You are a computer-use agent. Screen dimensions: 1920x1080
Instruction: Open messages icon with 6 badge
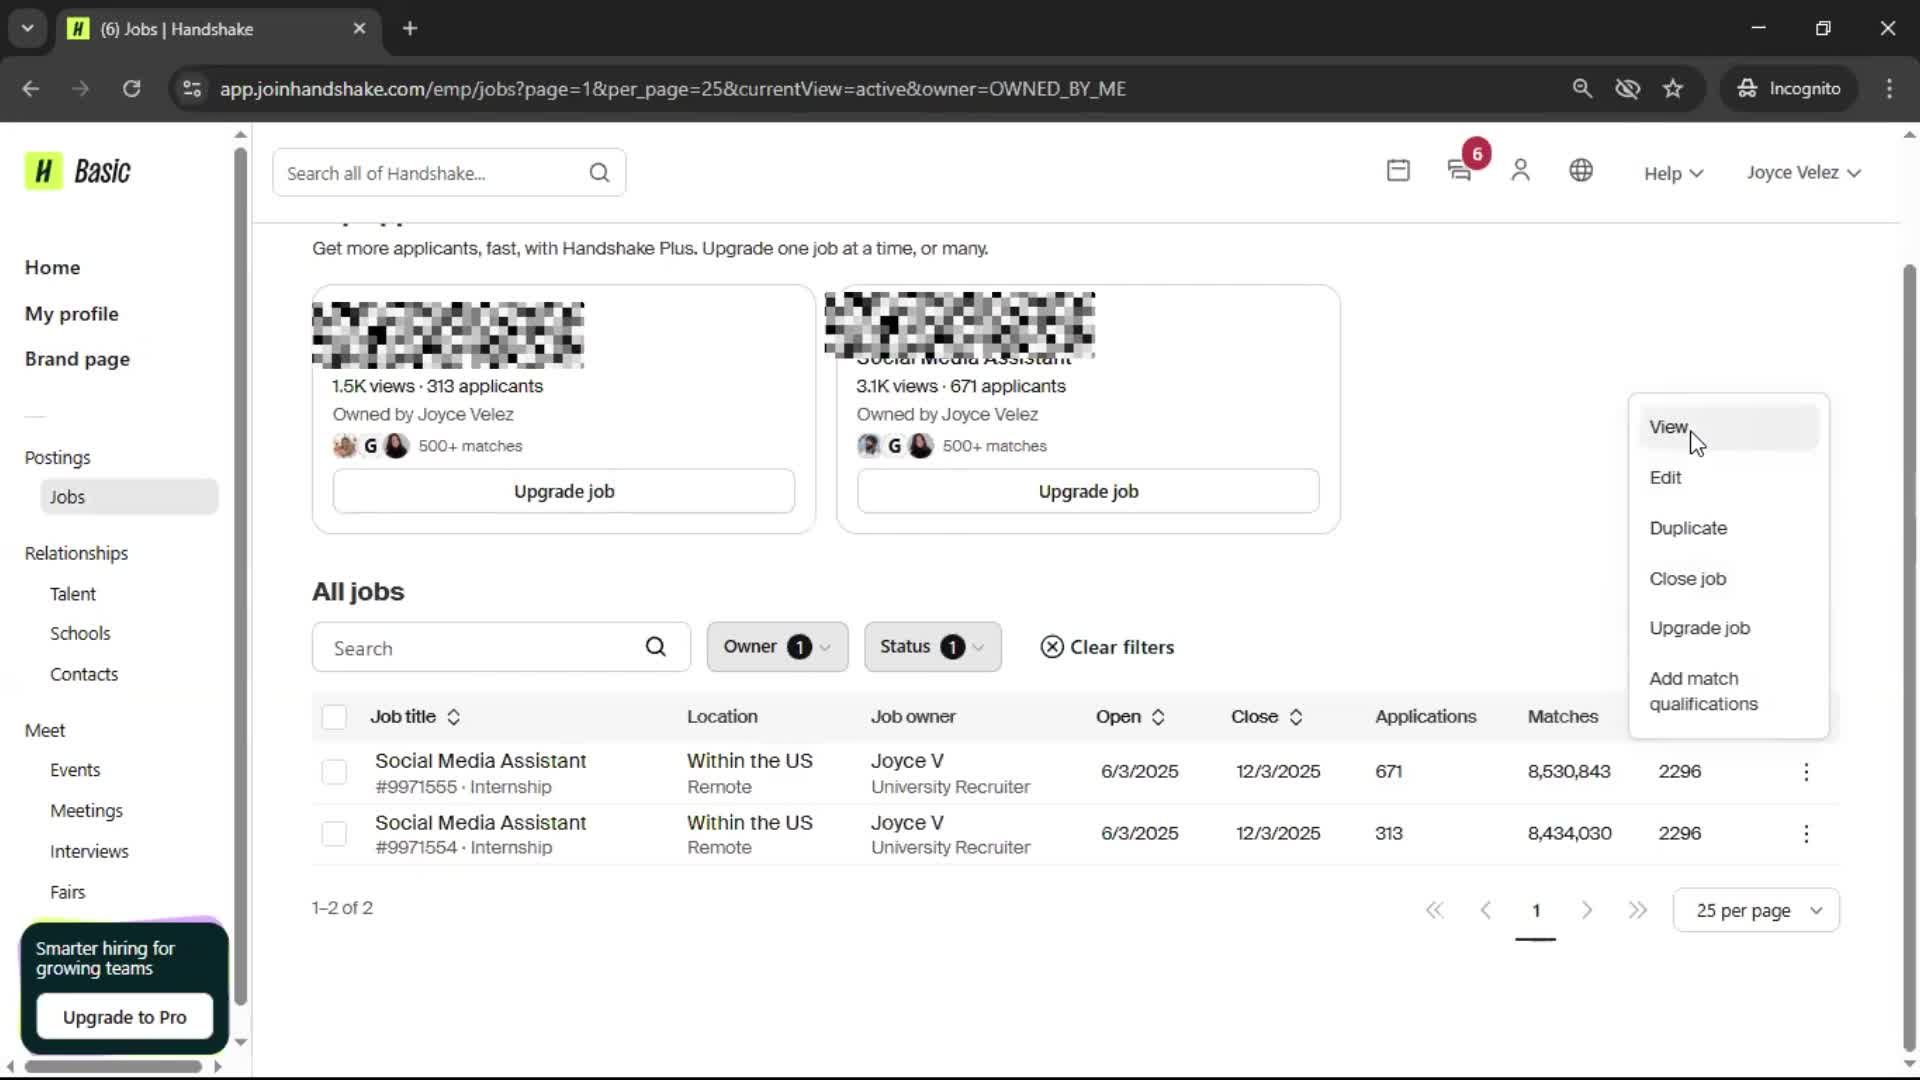(x=1460, y=171)
